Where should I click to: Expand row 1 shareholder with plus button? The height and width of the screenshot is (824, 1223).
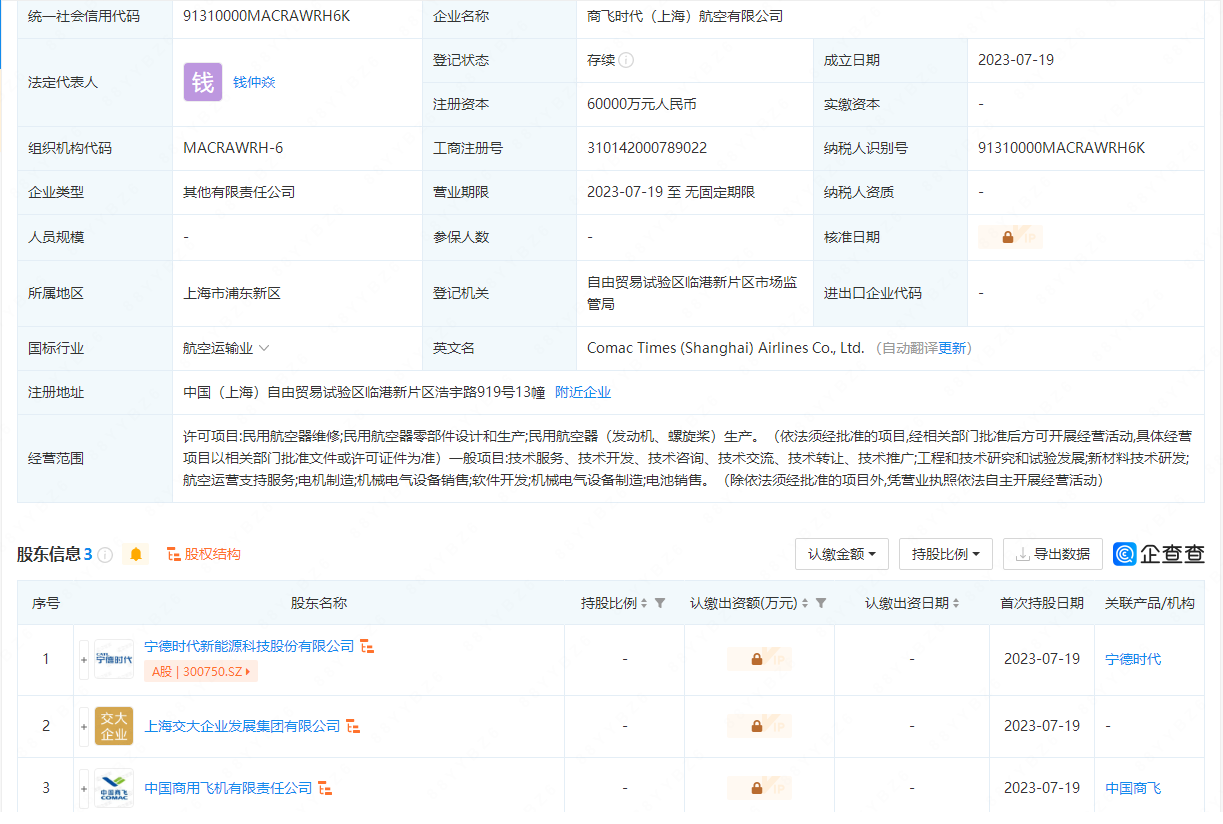click(x=84, y=660)
